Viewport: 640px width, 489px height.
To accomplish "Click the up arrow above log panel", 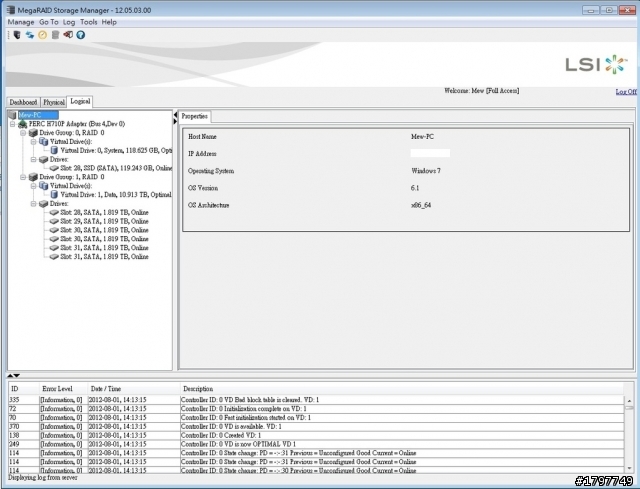I will [10, 375].
